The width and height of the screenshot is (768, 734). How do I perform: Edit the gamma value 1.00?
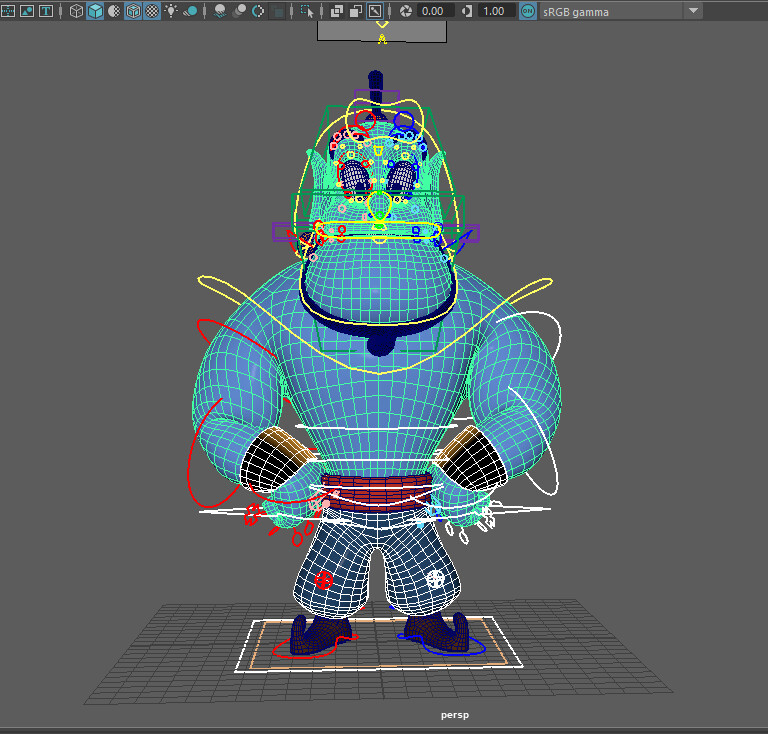pos(496,11)
